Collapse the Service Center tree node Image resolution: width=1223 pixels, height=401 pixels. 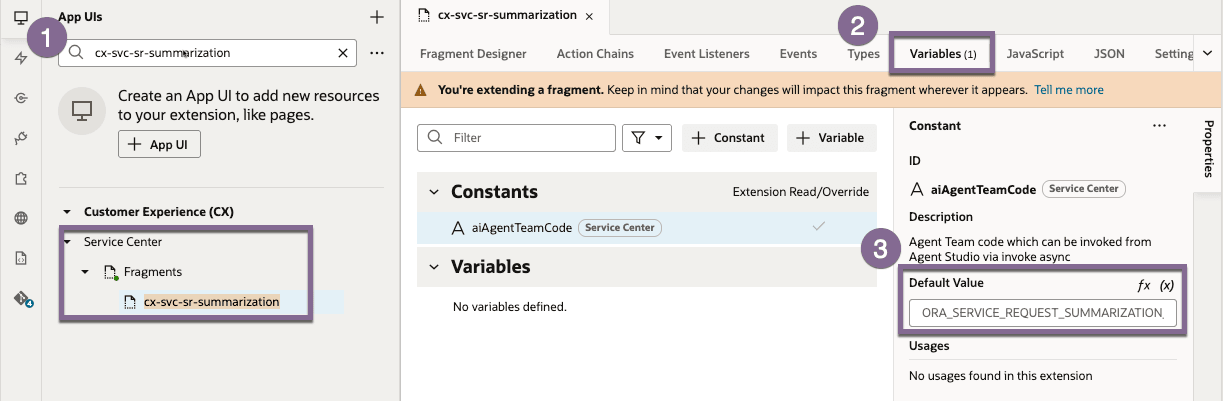pyautogui.click(x=67, y=242)
